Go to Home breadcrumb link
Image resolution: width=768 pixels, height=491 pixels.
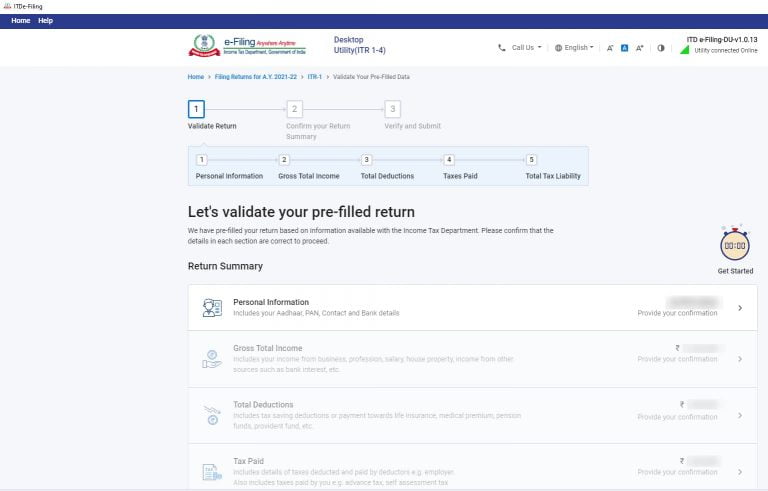click(x=196, y=77)
